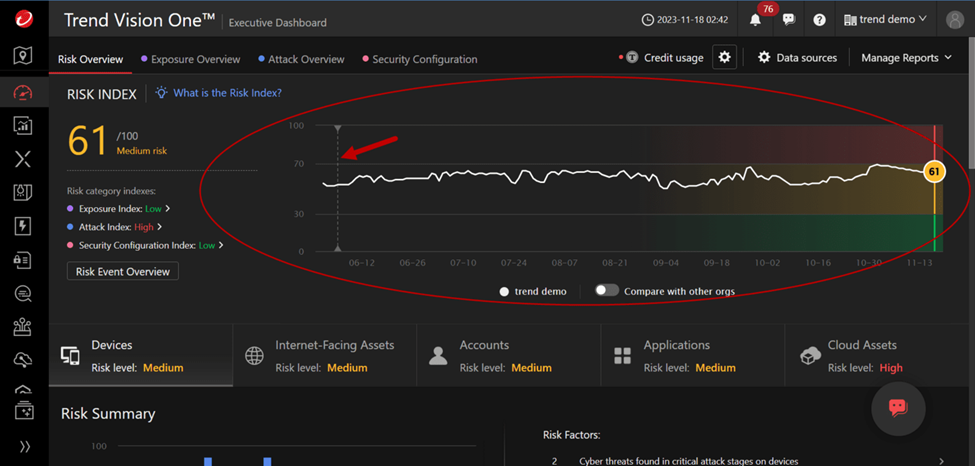
Task: Switch to the Risk Overview tab
Action: (90, 60)
